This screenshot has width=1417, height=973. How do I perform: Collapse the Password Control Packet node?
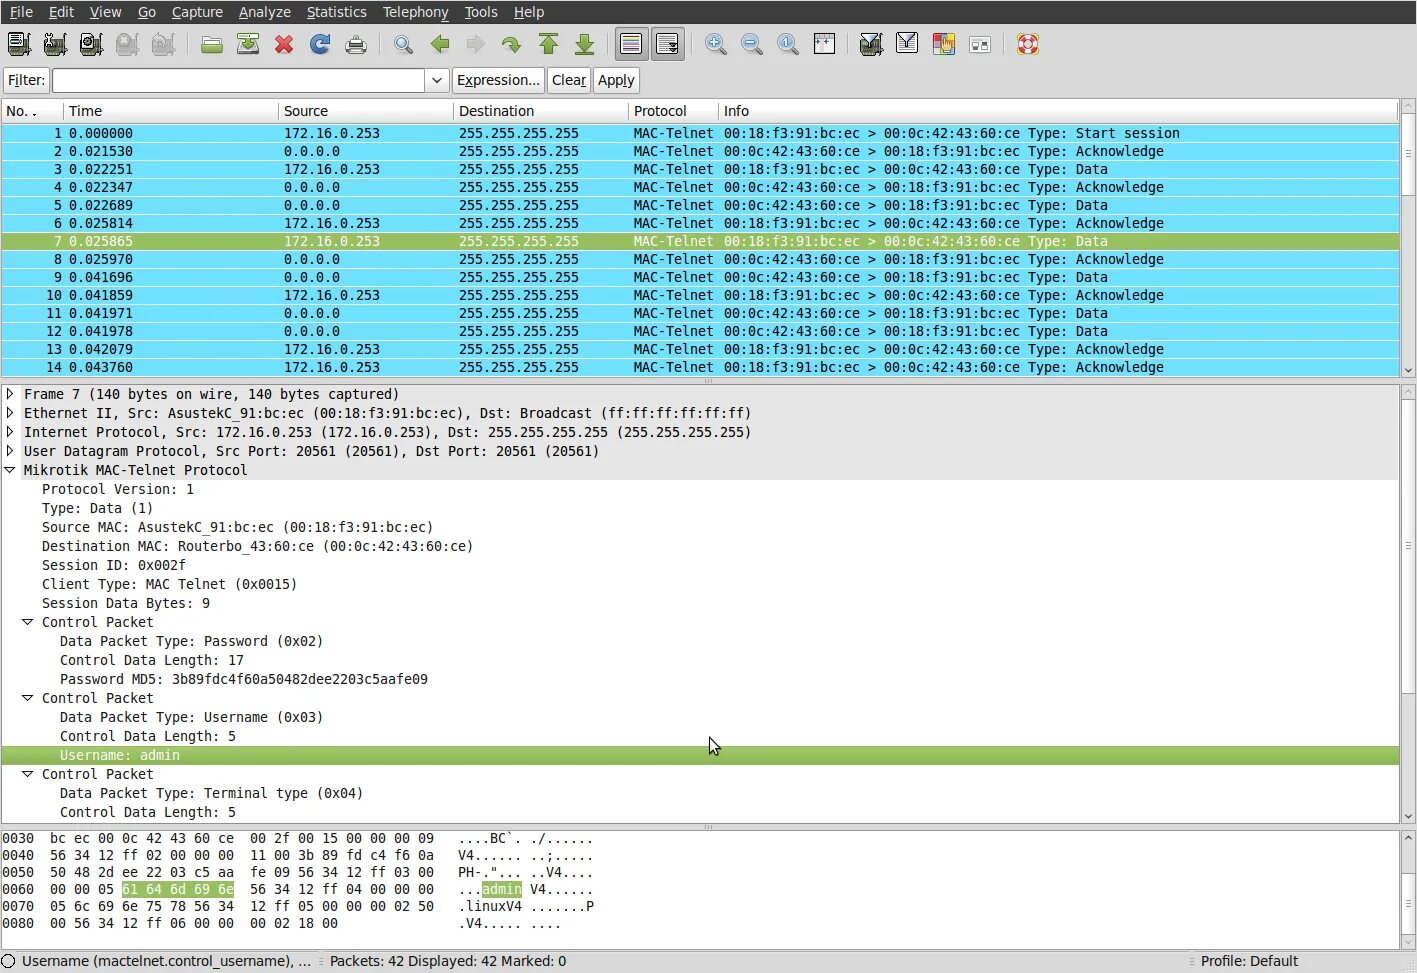[x=28, y=622]
